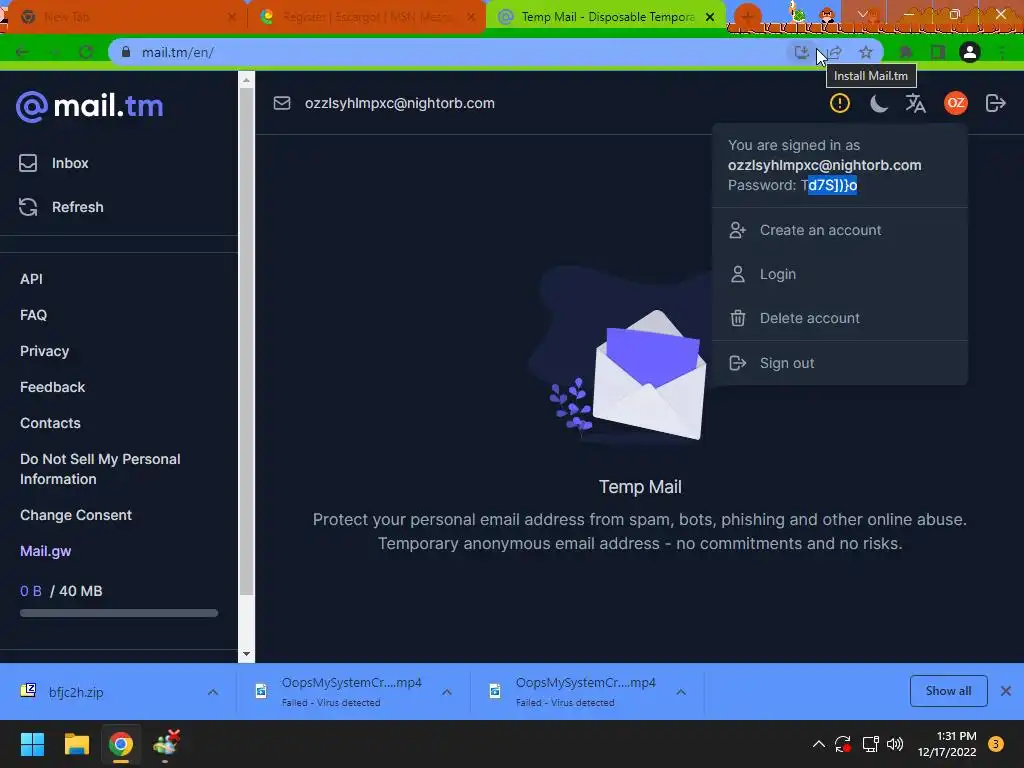Click the envelope icon beside the email address
Image resolution: width=1024 pixels, height=768 pixels.
pos(282,103)
